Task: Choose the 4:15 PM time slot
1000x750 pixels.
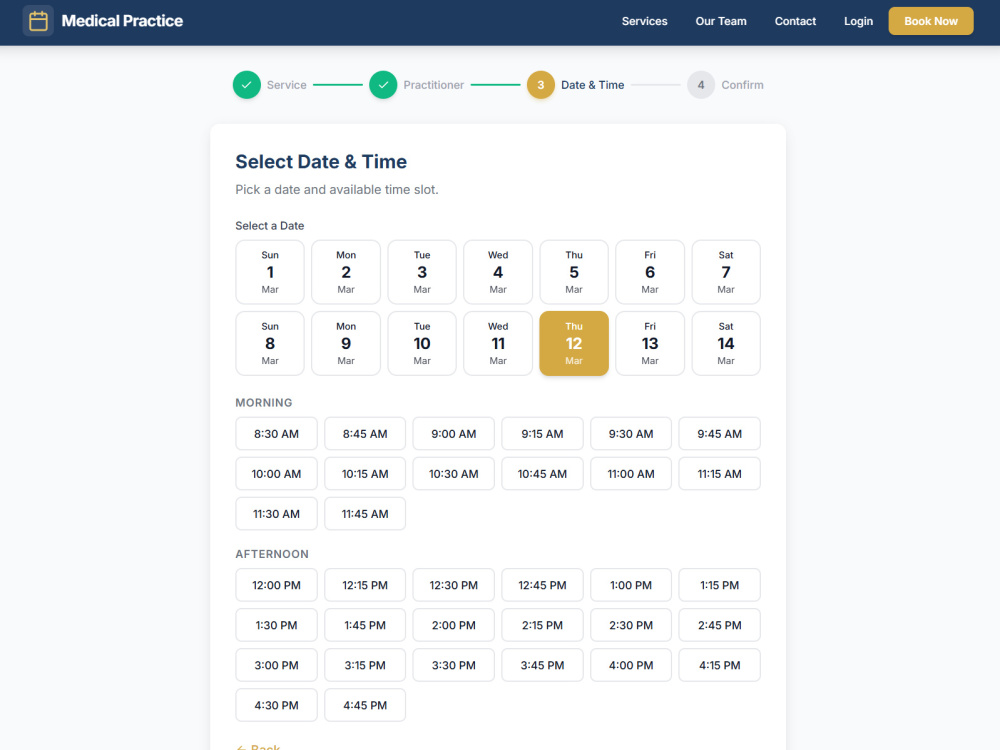Action: point(719,666)
